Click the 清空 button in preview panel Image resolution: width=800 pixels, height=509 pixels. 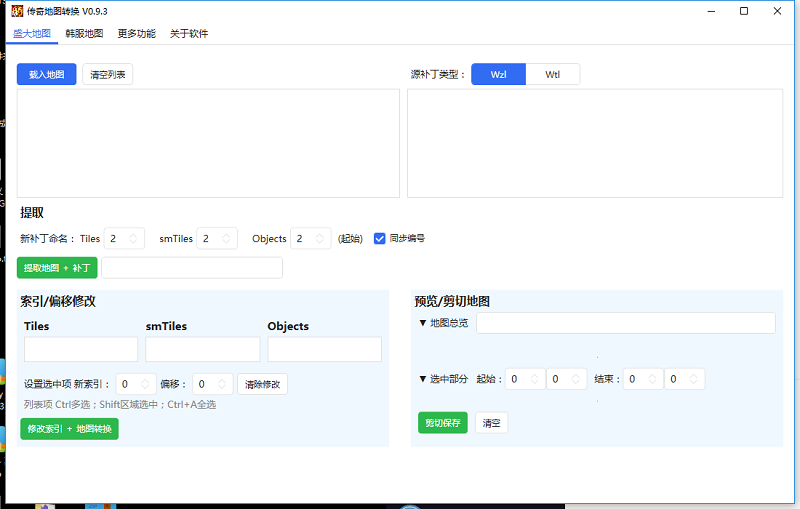point(491,423)
